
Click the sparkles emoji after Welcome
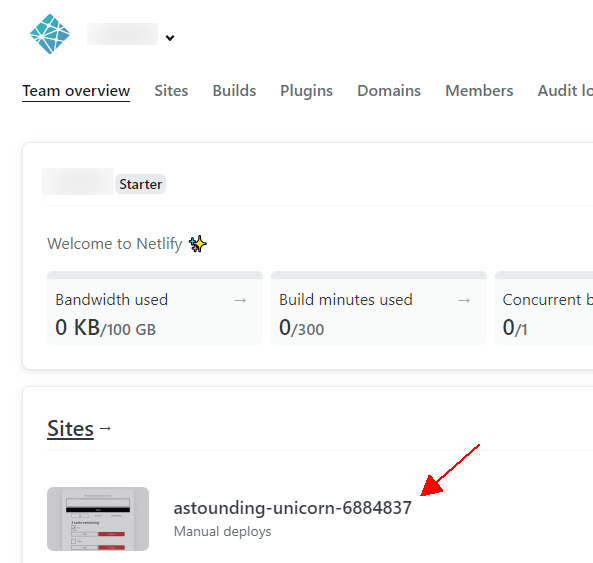[198, 244]
